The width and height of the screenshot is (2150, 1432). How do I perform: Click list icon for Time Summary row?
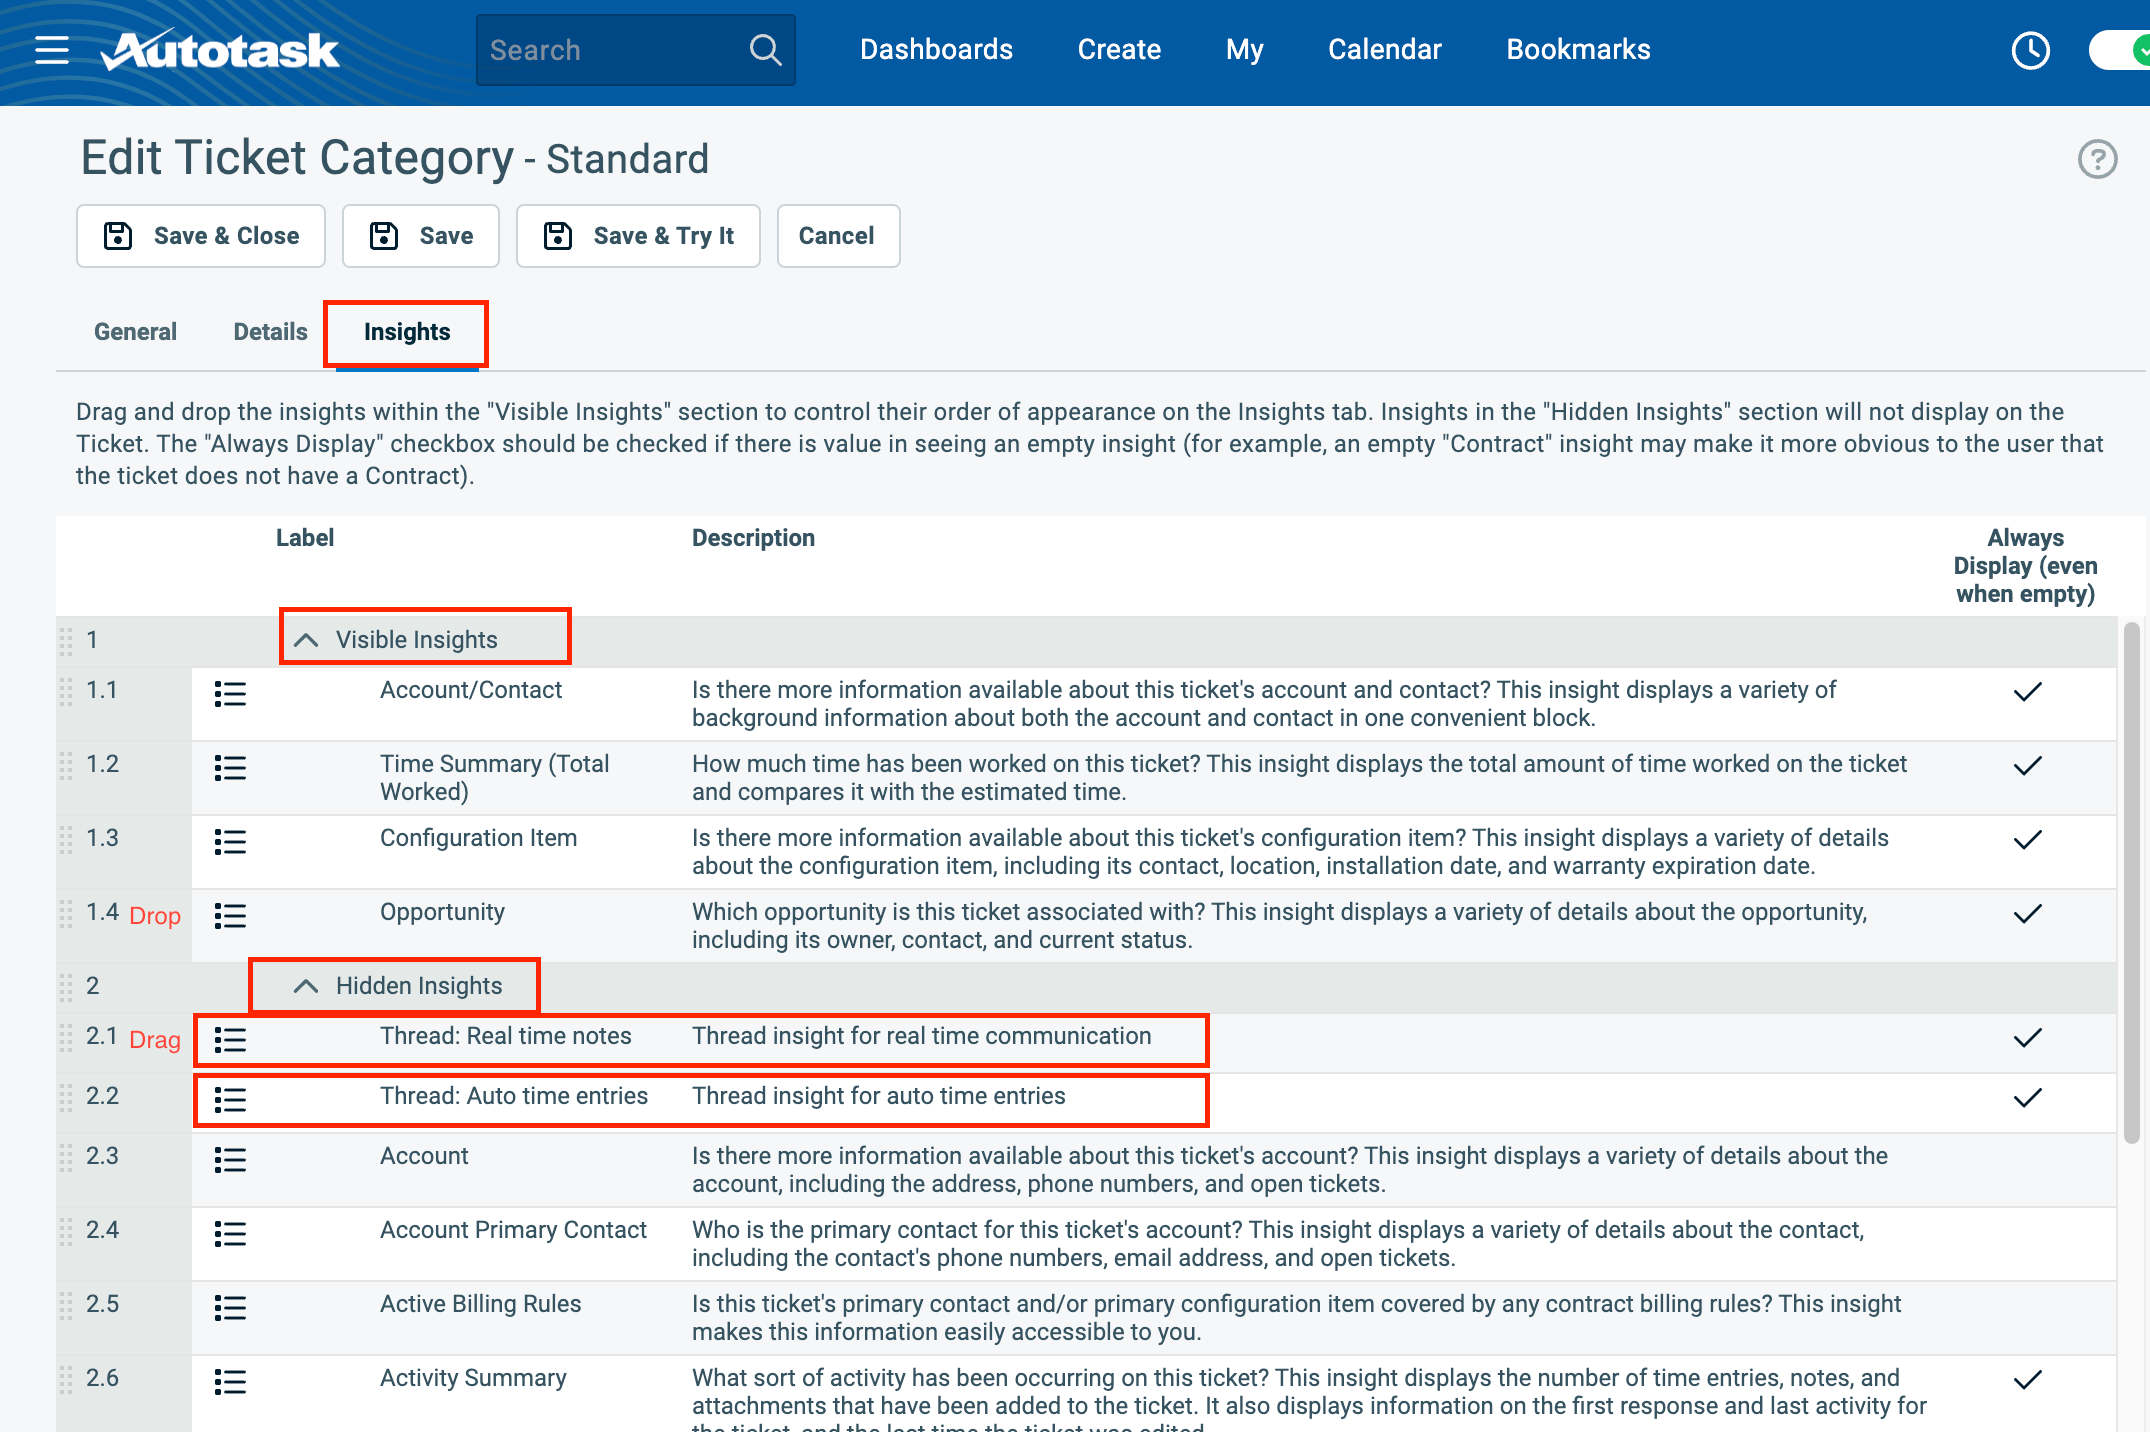click(x=230, y=768)
